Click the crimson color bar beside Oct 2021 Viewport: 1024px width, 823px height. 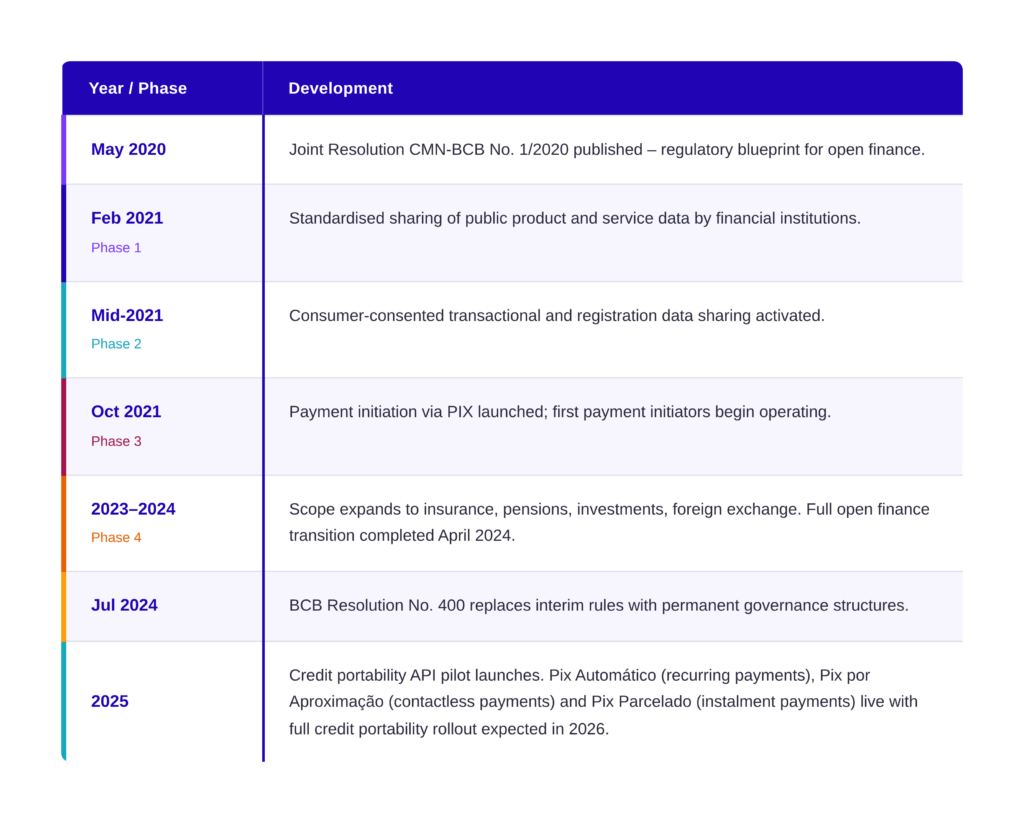[x=64, y=426]
